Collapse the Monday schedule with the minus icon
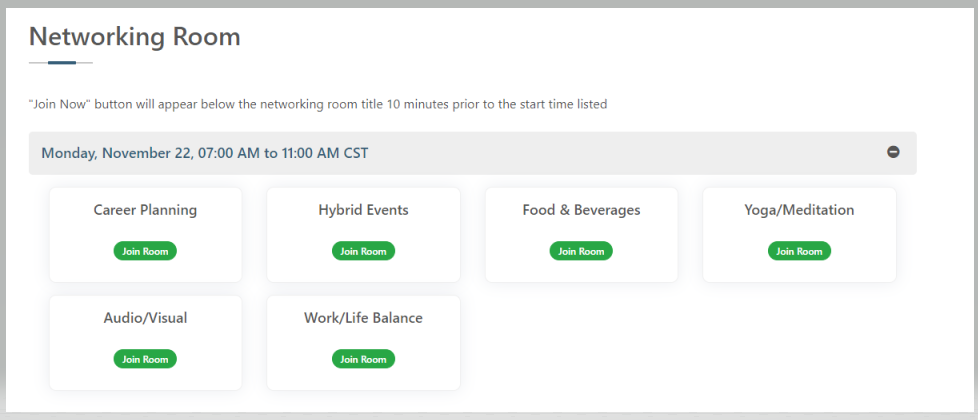 click(x=893, y=152)
